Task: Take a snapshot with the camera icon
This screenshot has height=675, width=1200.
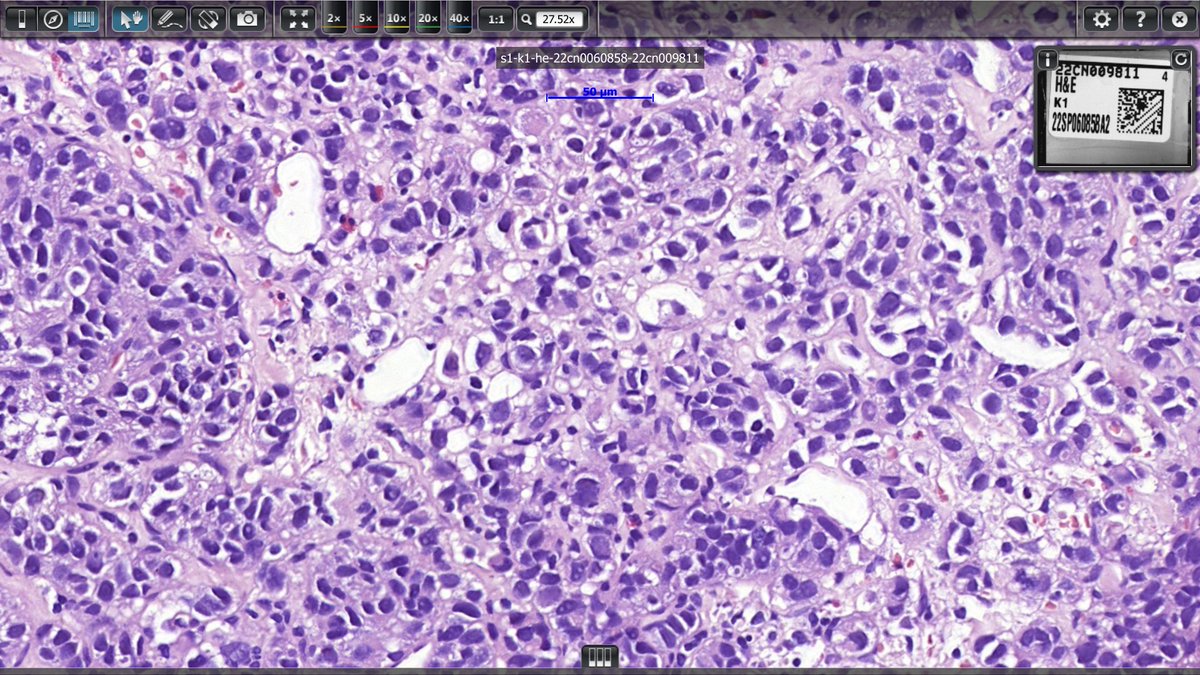Action: click(247, 19)
